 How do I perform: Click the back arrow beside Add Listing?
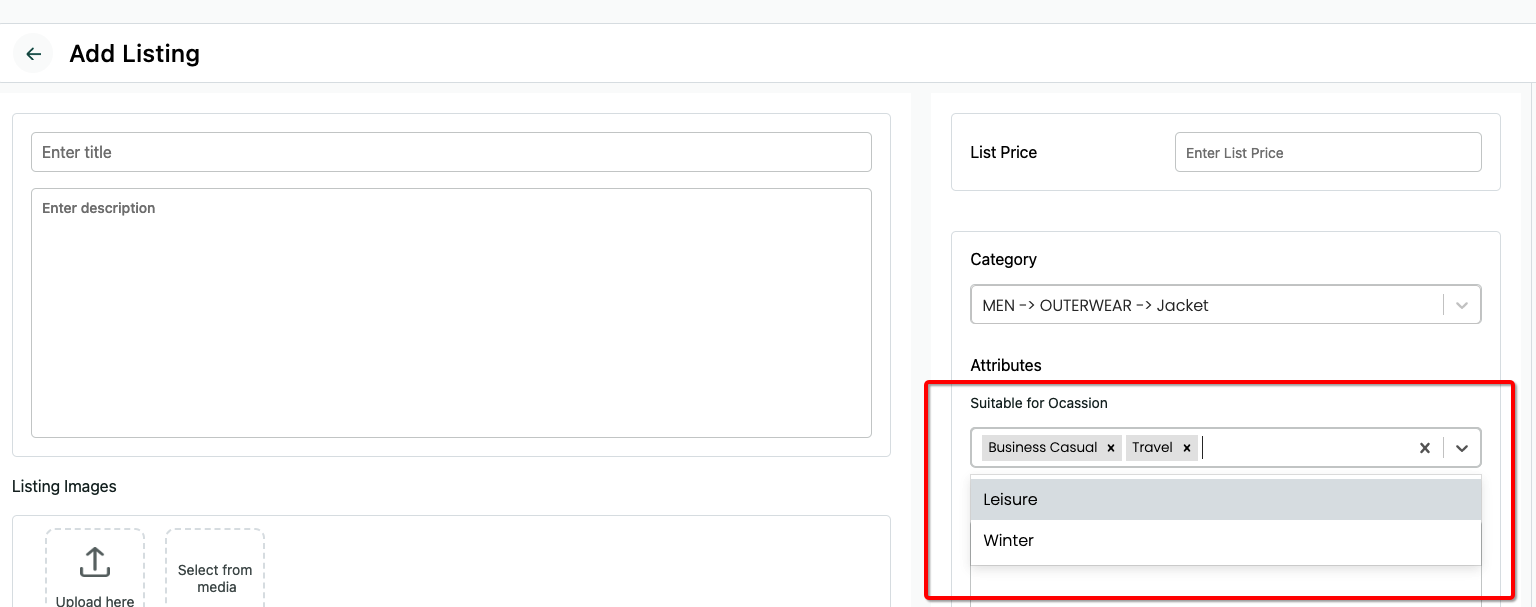(33, 54)
